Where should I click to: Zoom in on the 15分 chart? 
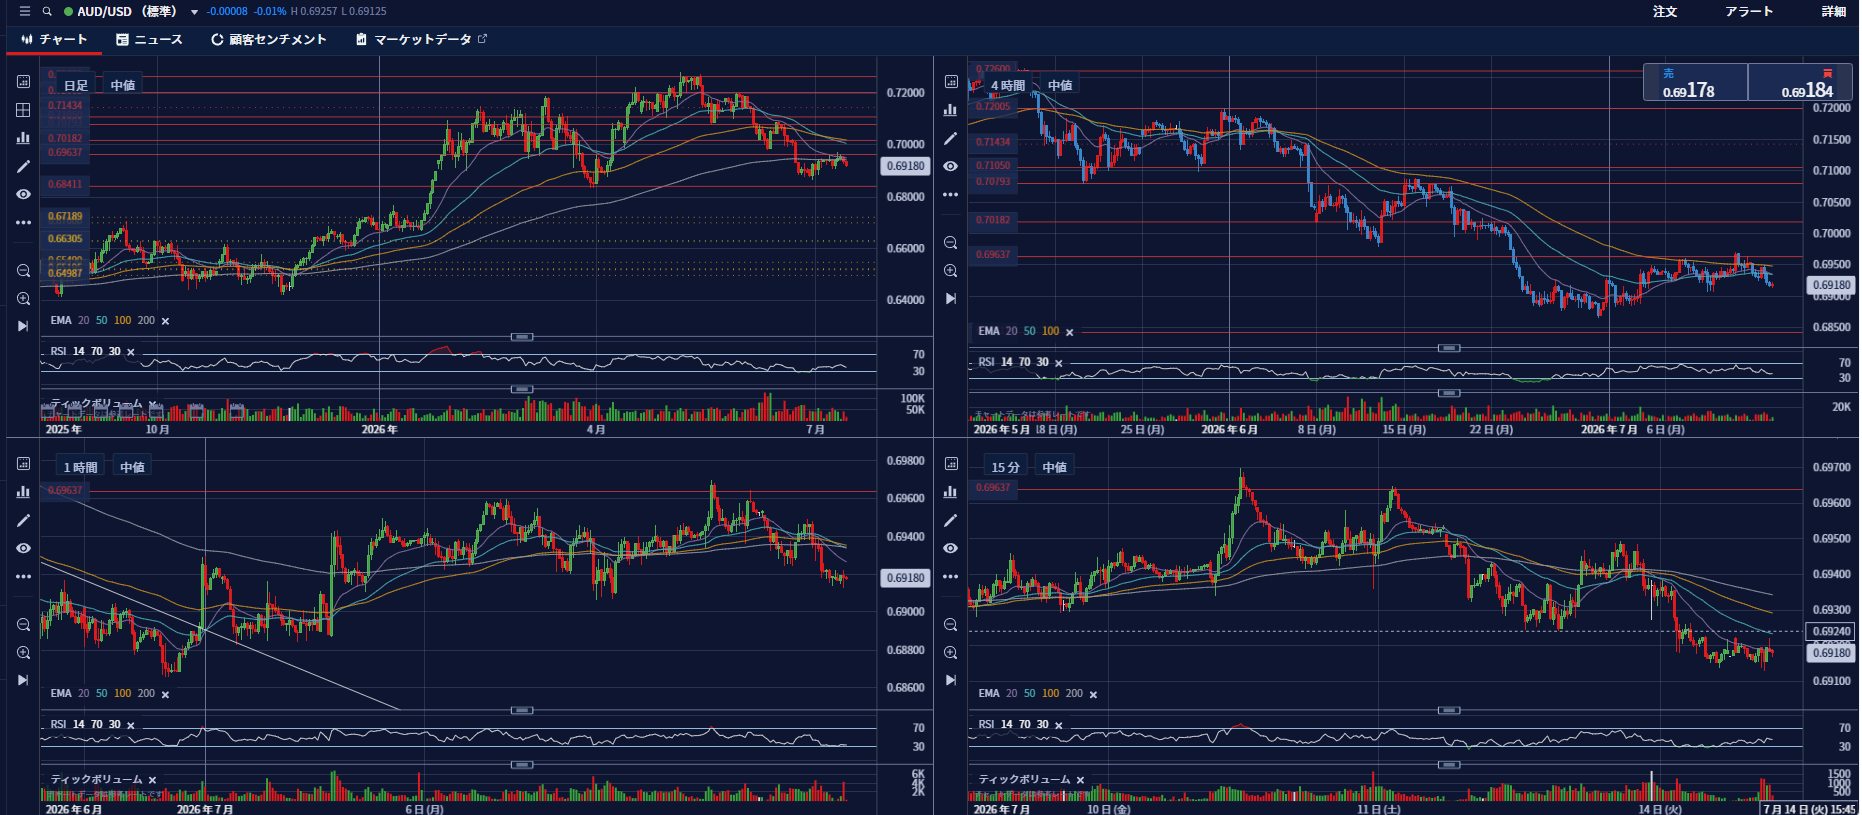pos(951,653)
